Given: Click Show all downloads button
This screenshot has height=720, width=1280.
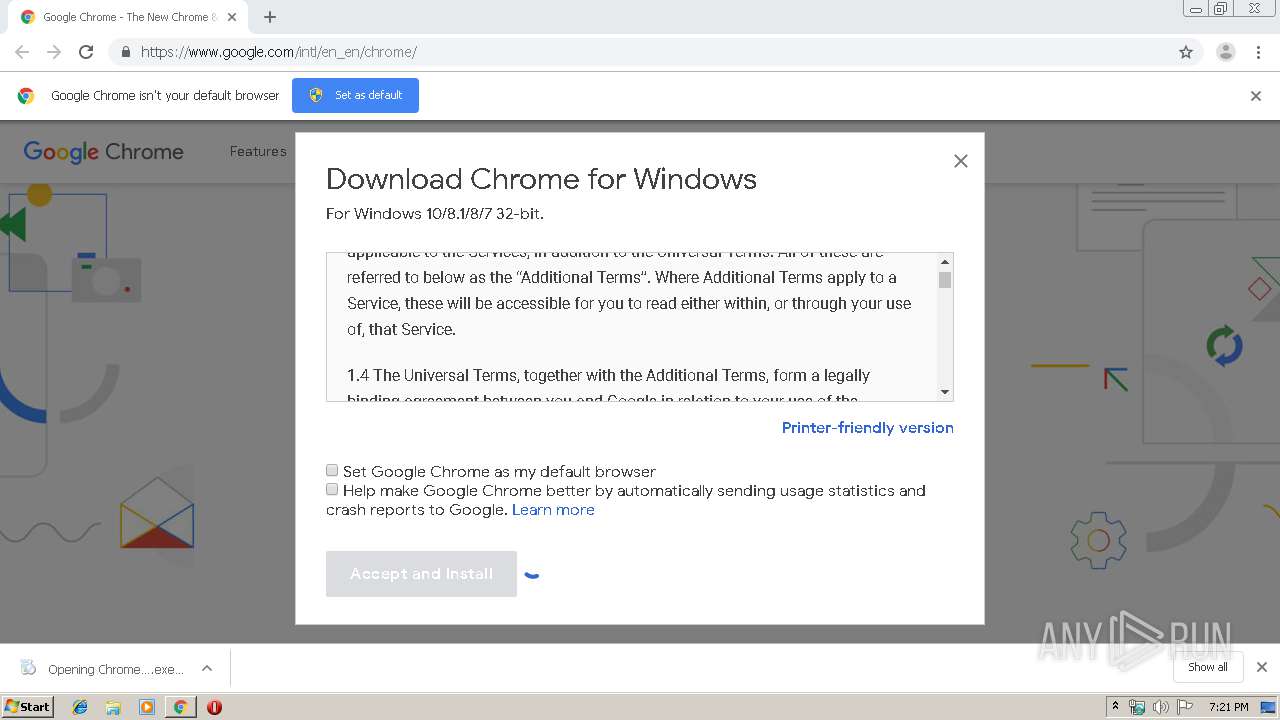Looking at the screenshot, I should click(1208, 667).
